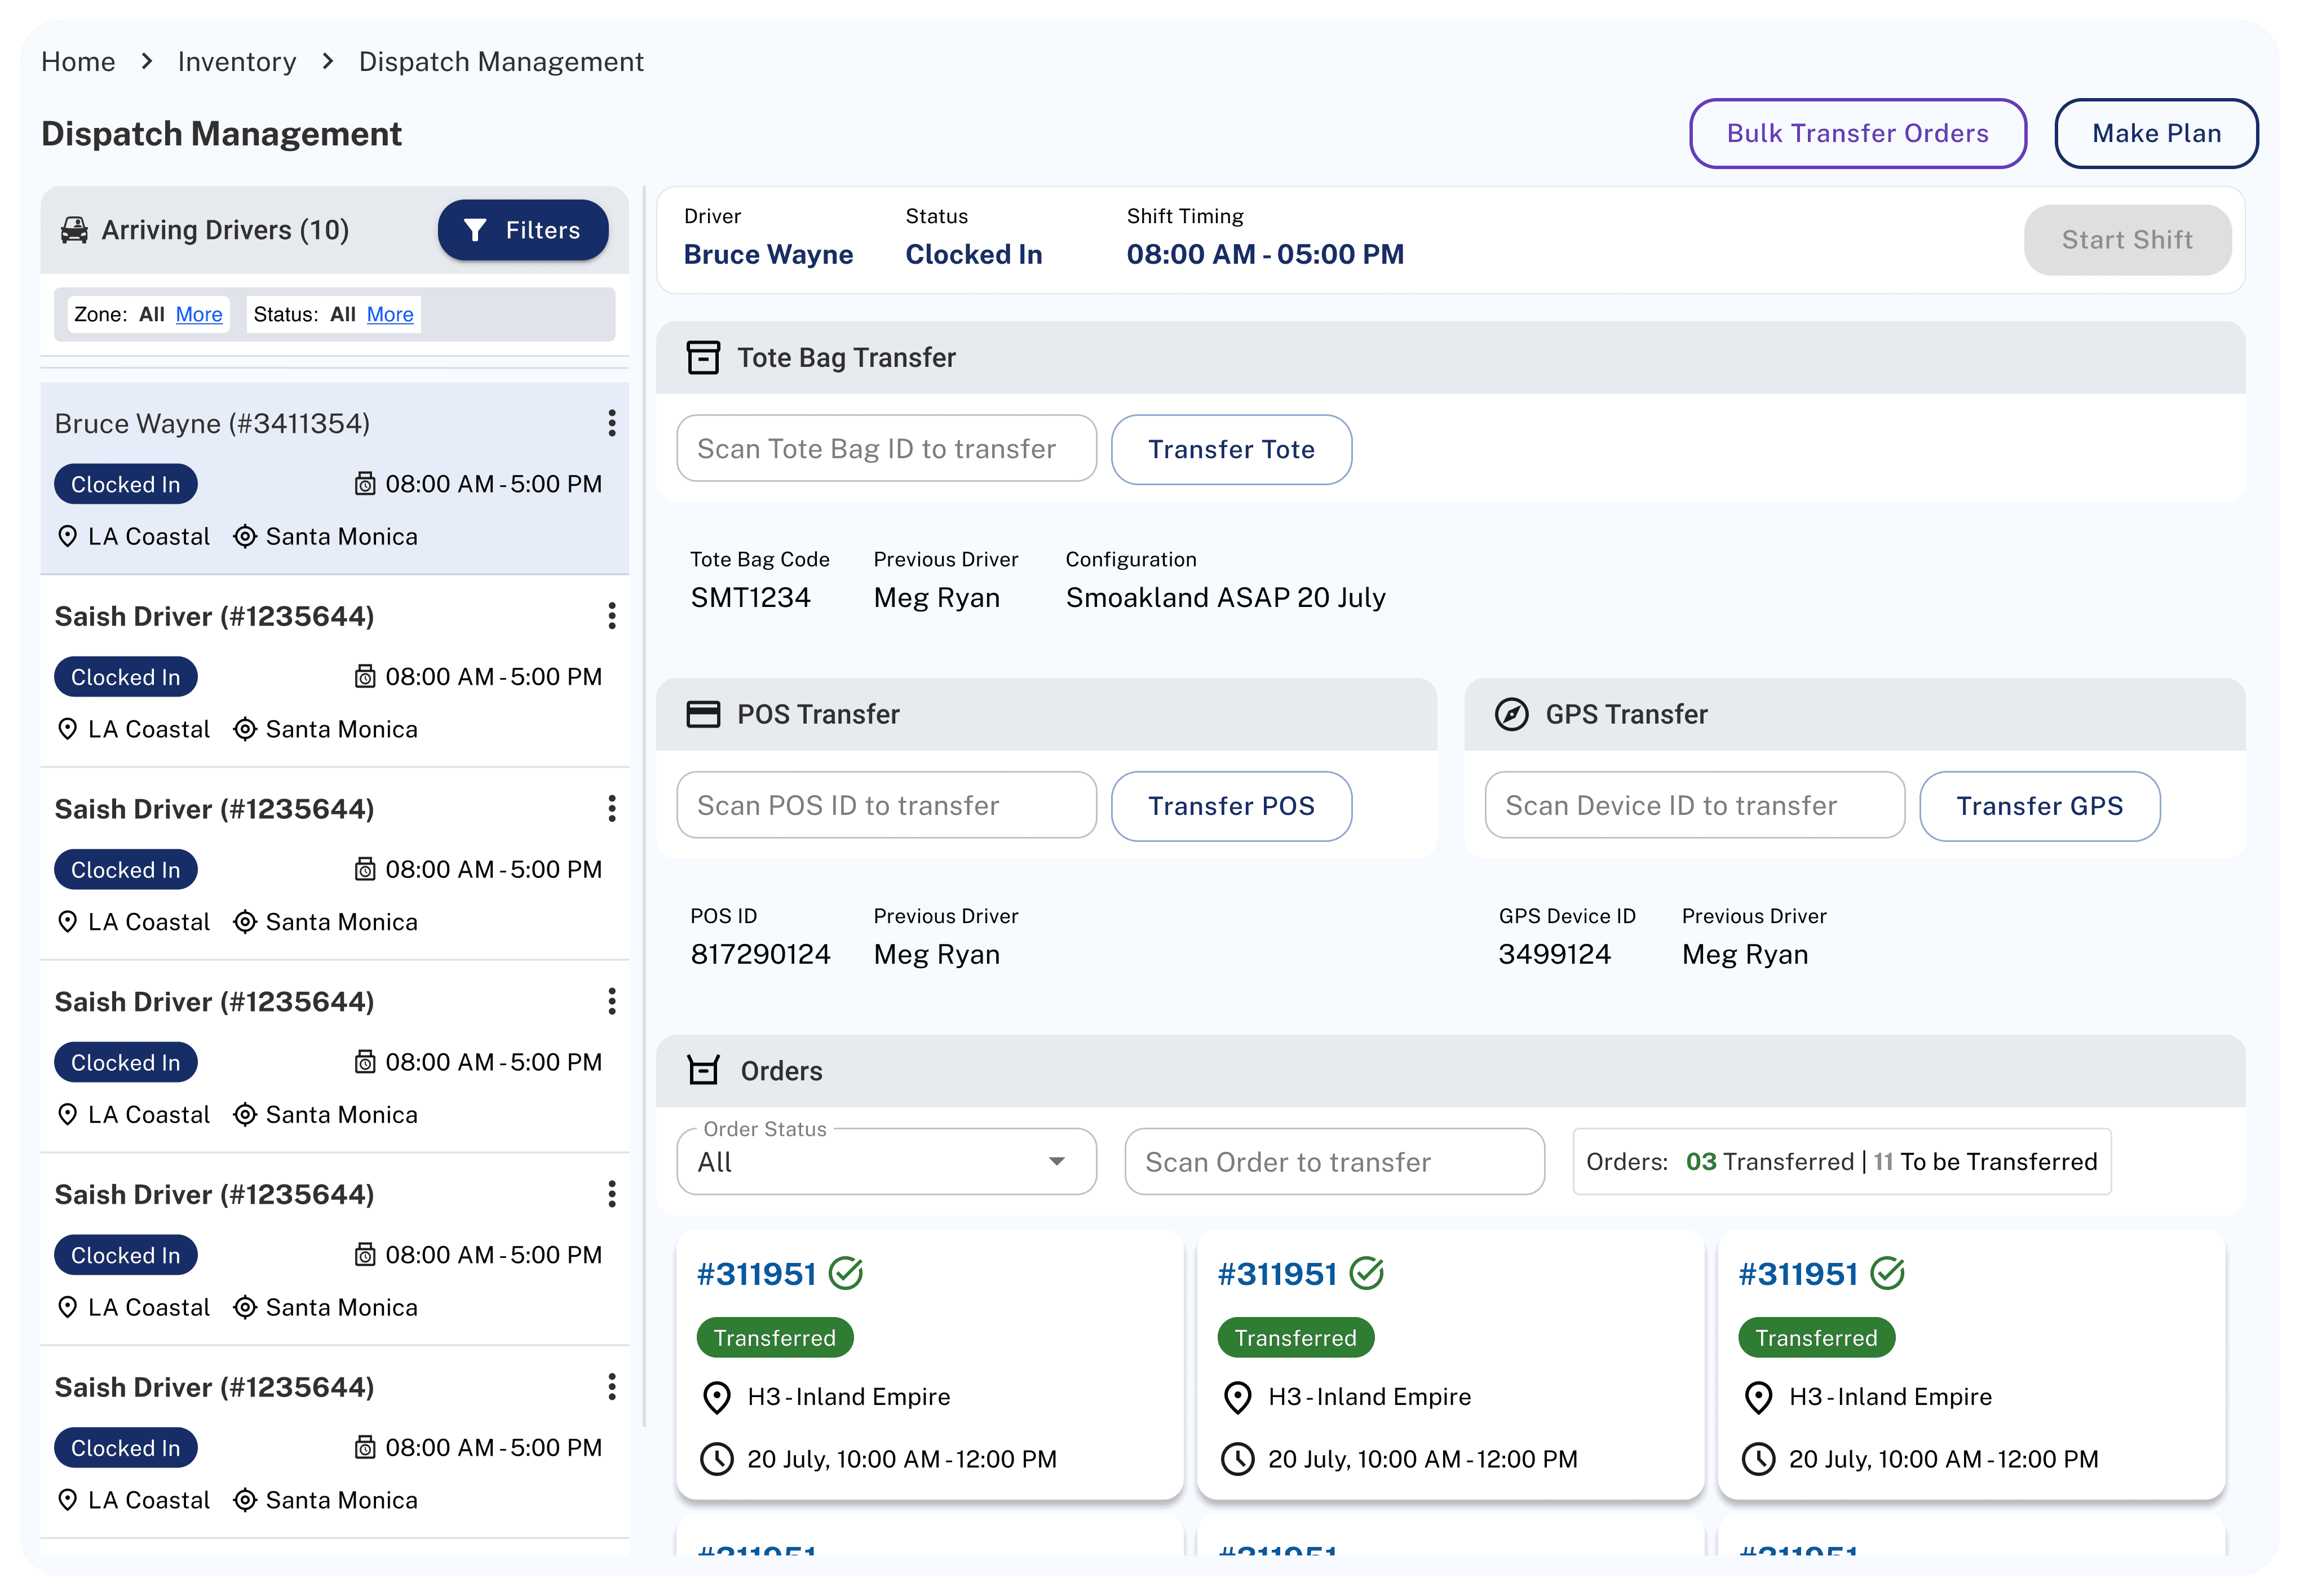2300x1596 pixels.
Task: Navigate to Home breadcrumb
Action: [x=78, y=62]
